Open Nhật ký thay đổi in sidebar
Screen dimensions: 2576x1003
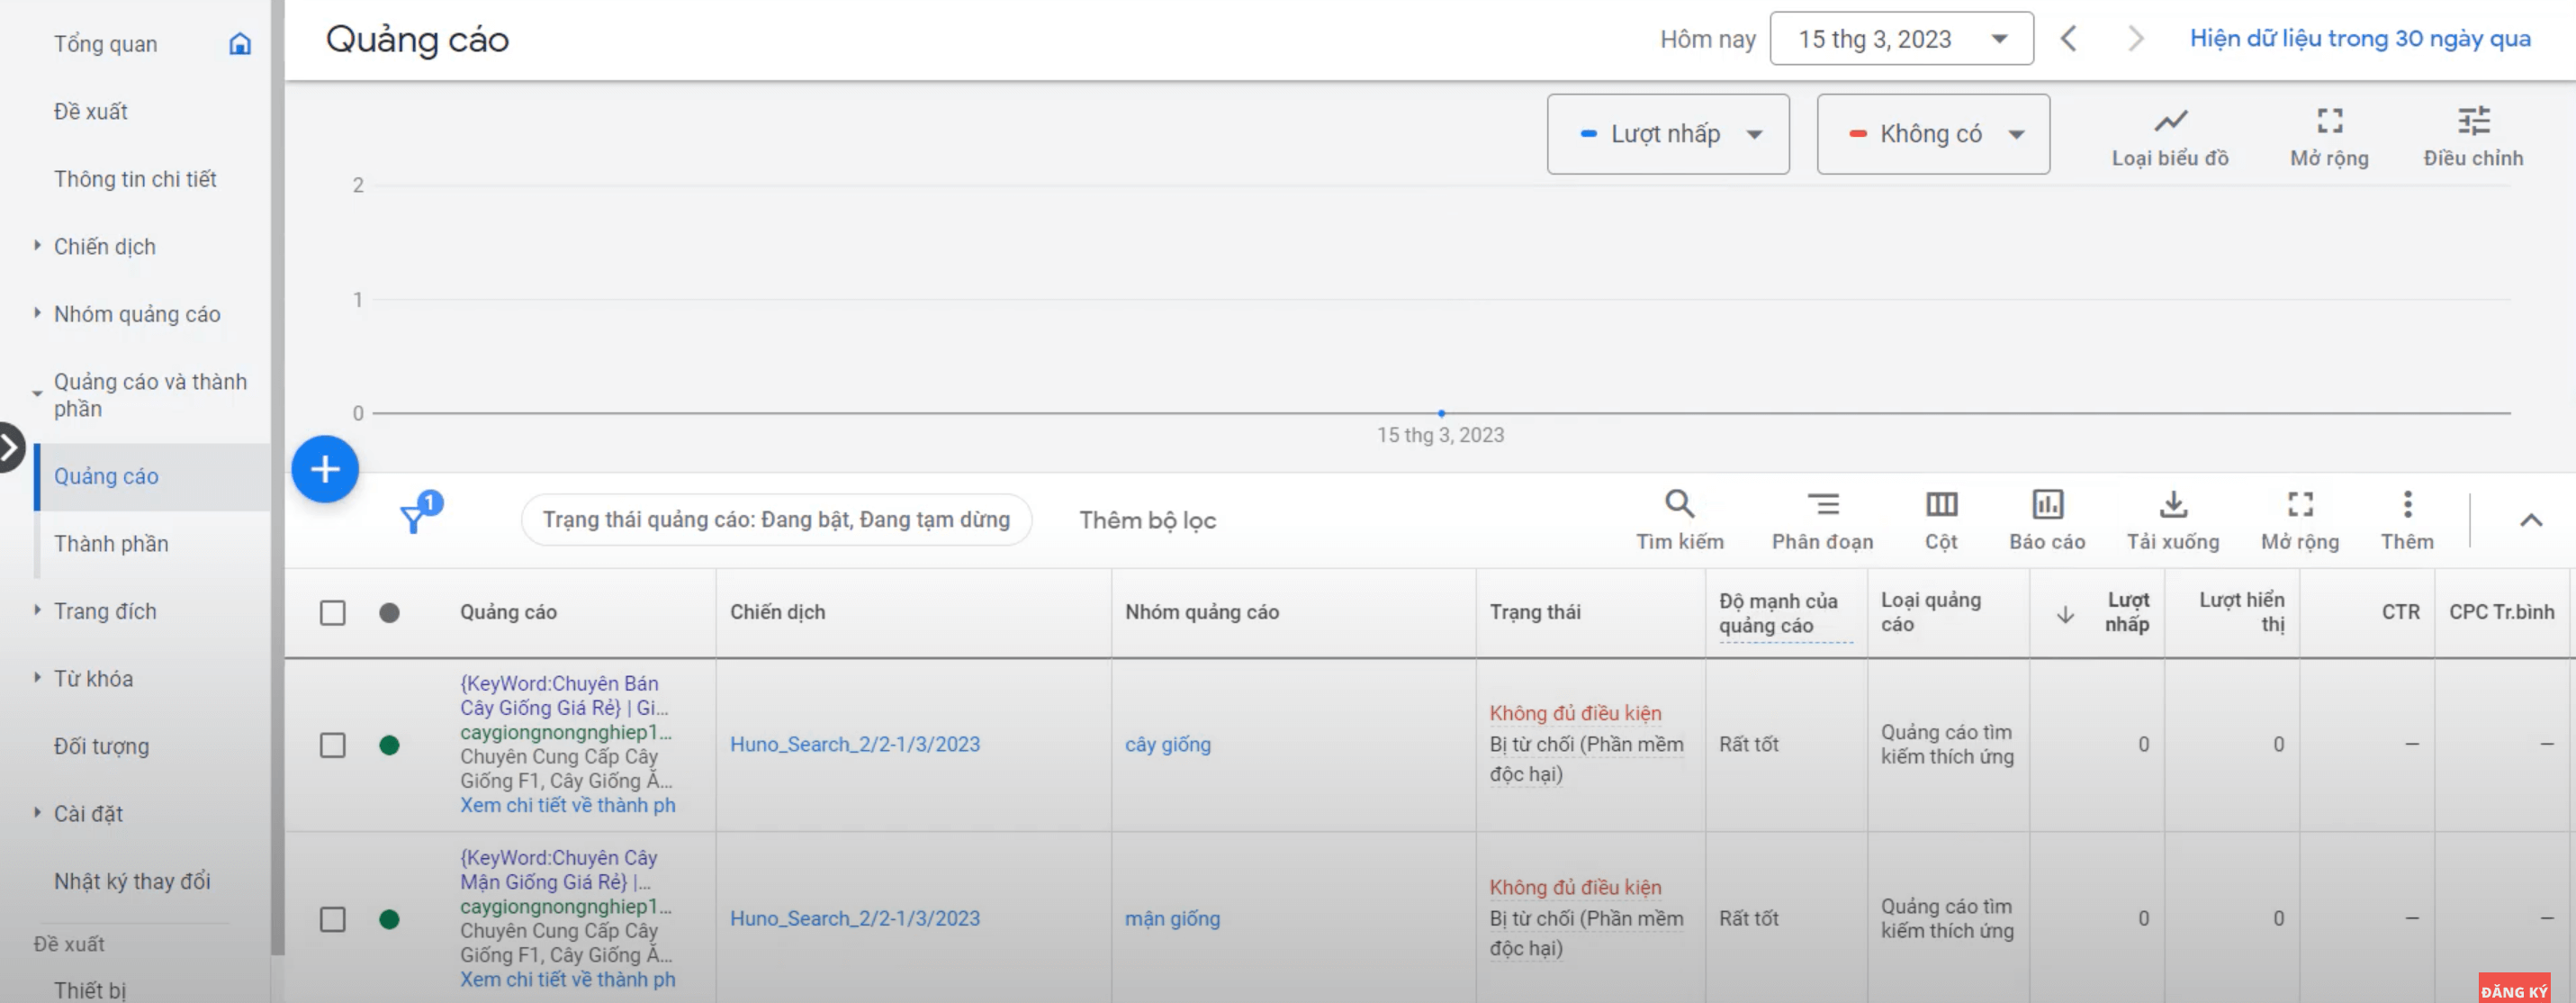(132, 881)
